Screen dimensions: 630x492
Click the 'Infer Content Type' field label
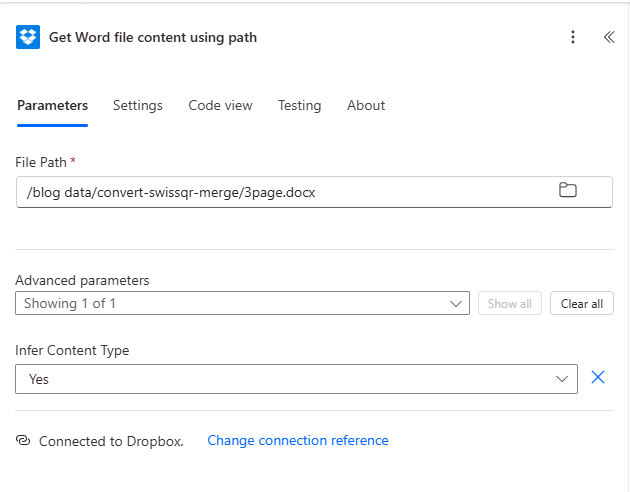click(72, 350)
